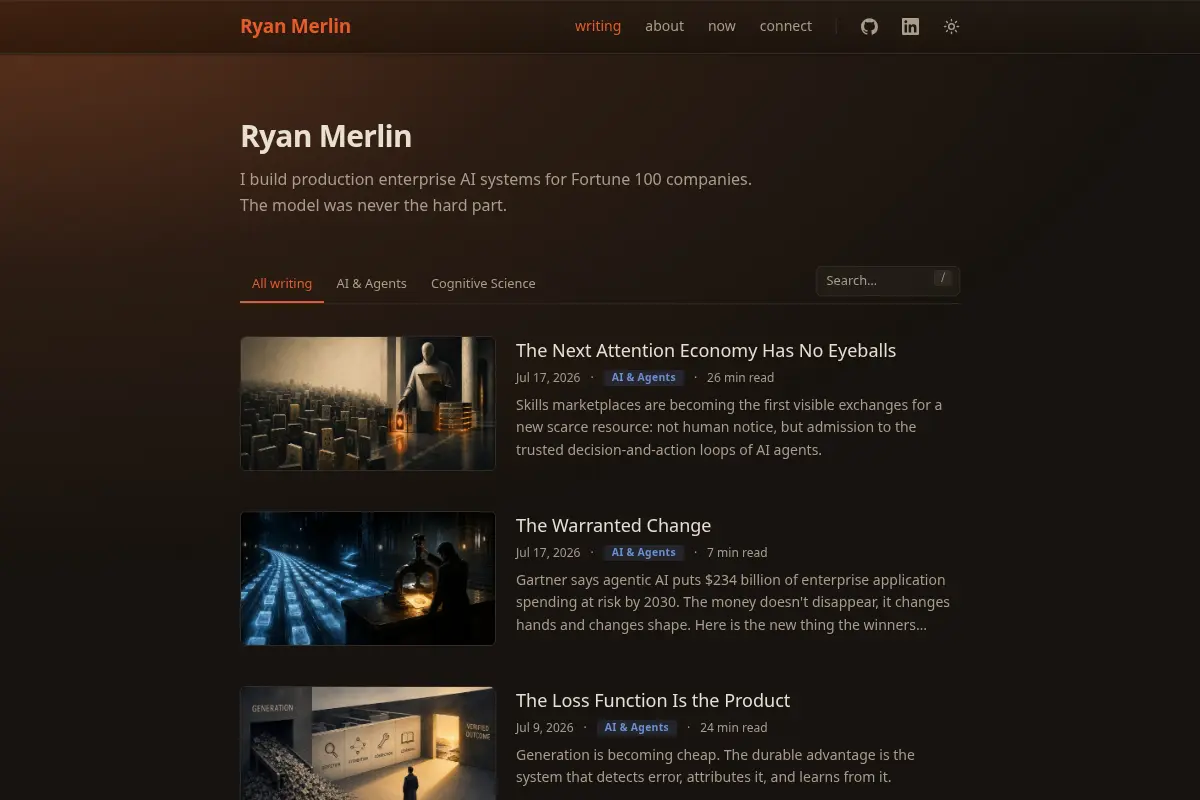1200x800 pixels.
Task: Click the 26 min read label
Action: [x=740, y=378]
